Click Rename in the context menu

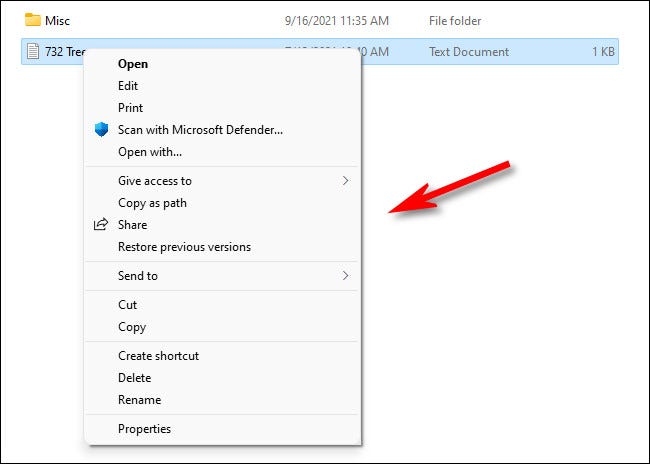point(139,400)
